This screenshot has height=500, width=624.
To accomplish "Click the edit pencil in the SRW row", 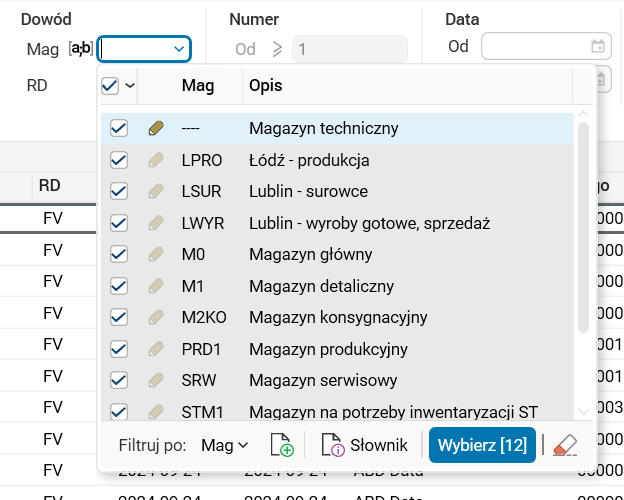I will pos(155,380).
